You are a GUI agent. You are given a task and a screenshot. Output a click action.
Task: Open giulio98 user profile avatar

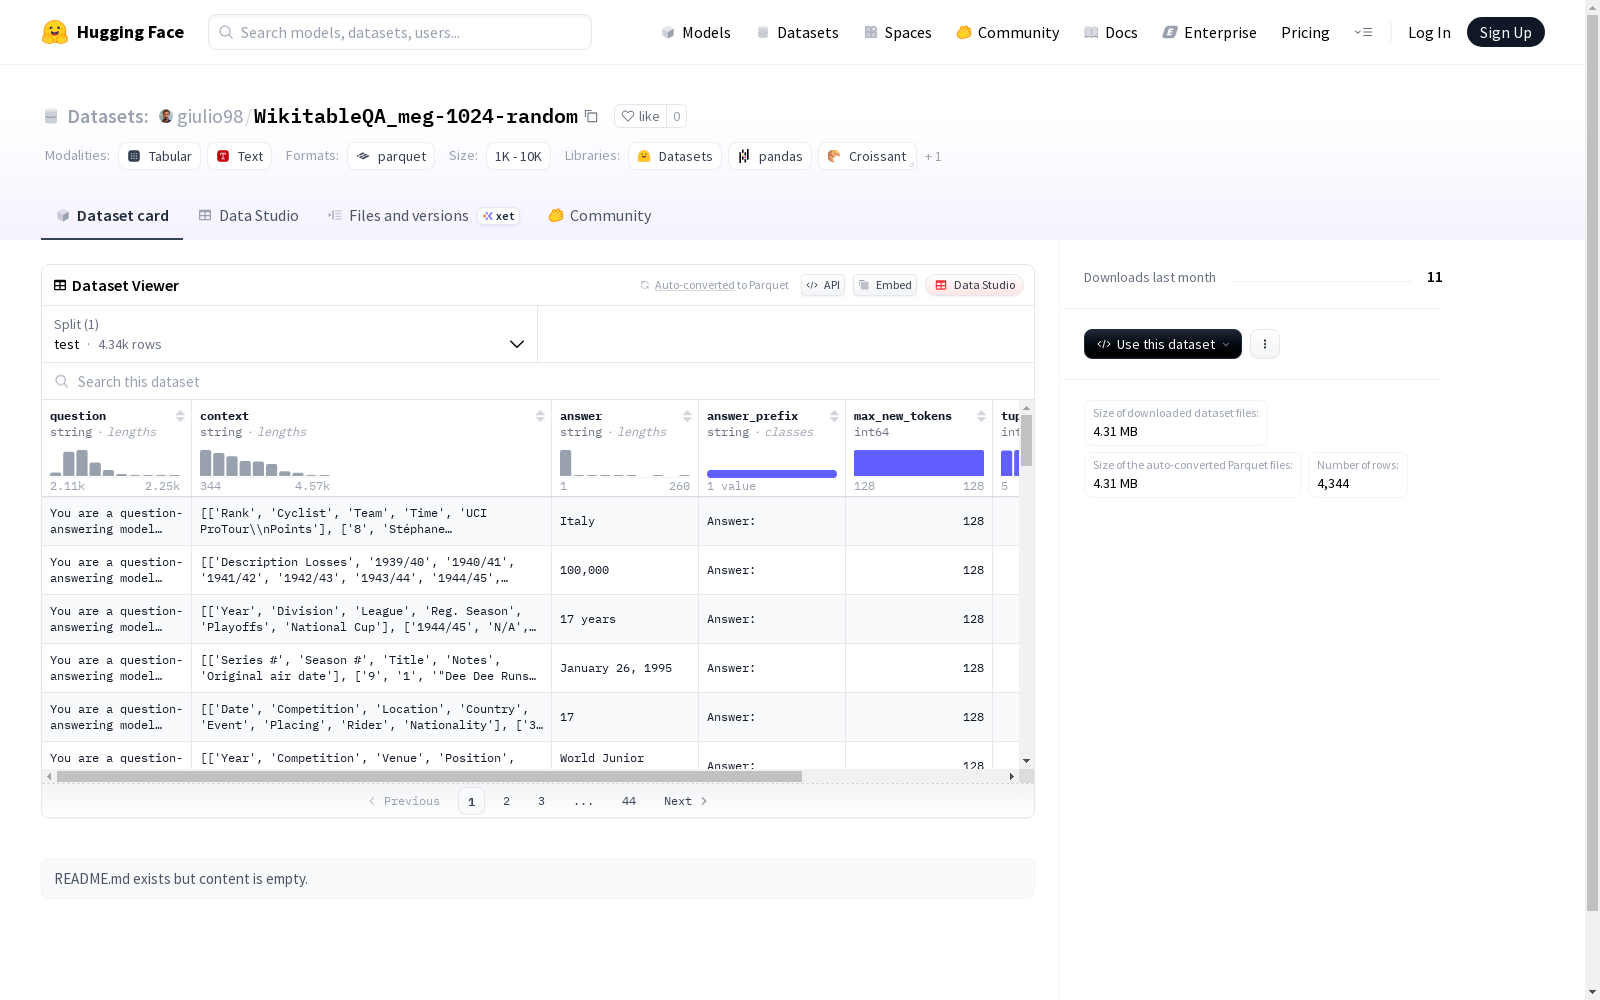166,116
